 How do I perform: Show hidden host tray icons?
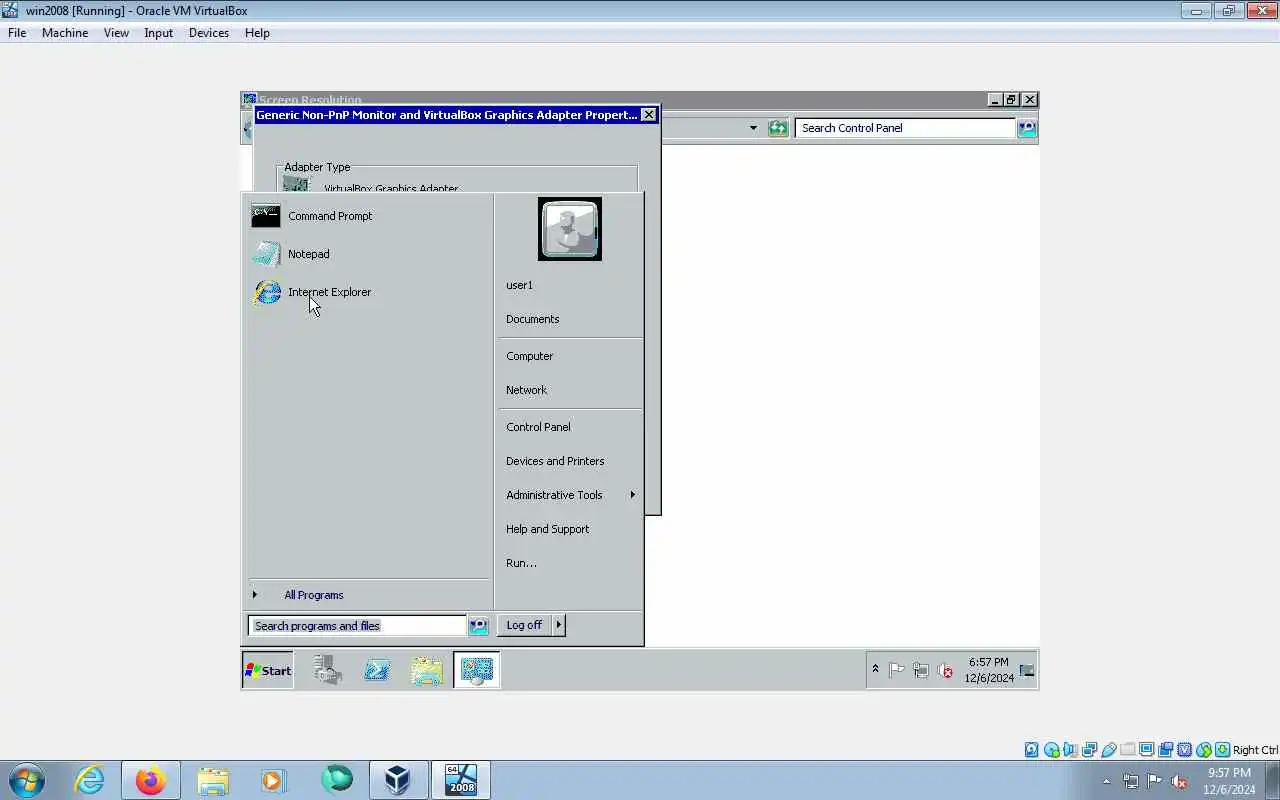coord(1106,782)
